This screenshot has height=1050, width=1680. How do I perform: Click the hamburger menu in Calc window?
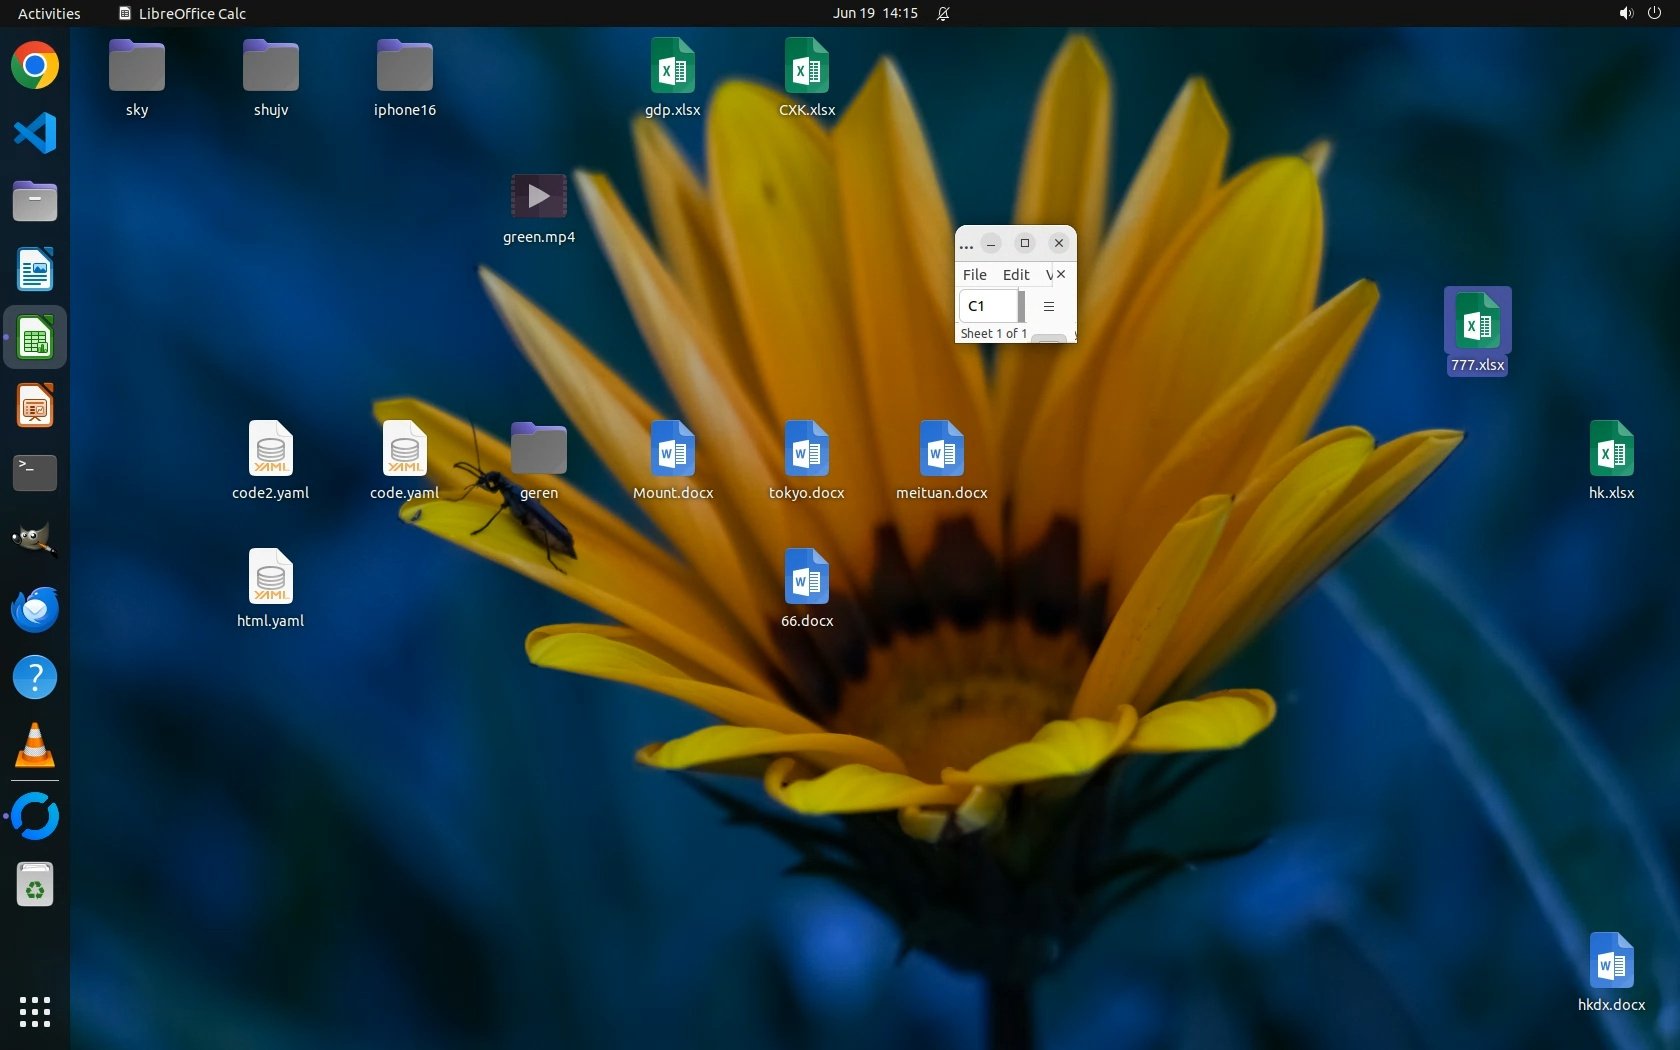[x=1049, y=306]
